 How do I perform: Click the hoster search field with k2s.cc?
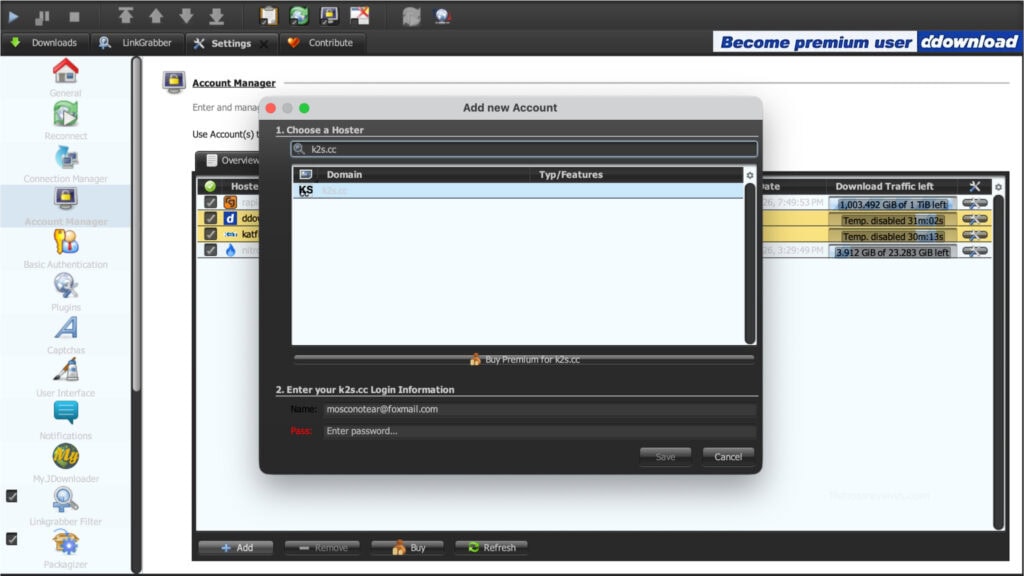pos(524,149)
